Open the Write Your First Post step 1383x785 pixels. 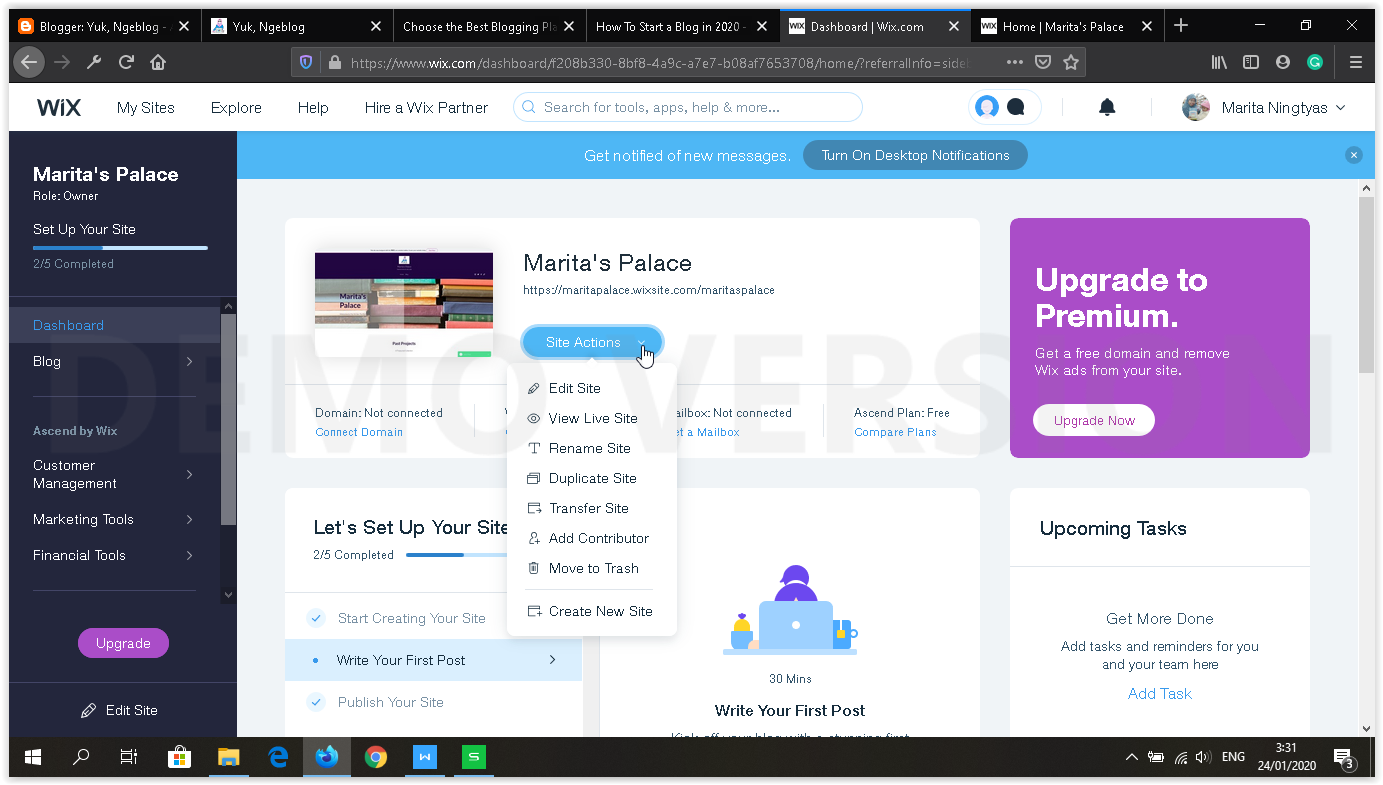[x=433, y=660]
